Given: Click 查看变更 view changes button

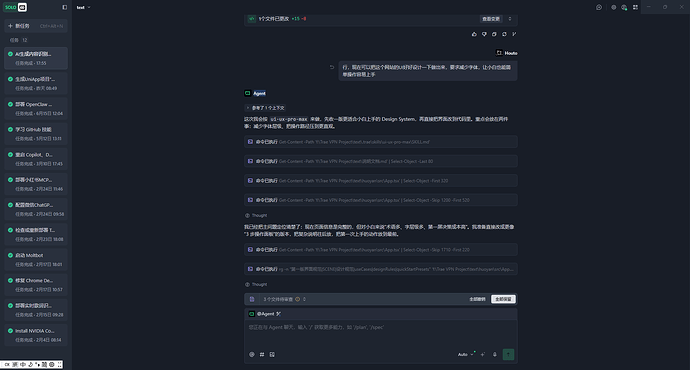Looking at the screenshot, I should (491, 19).
